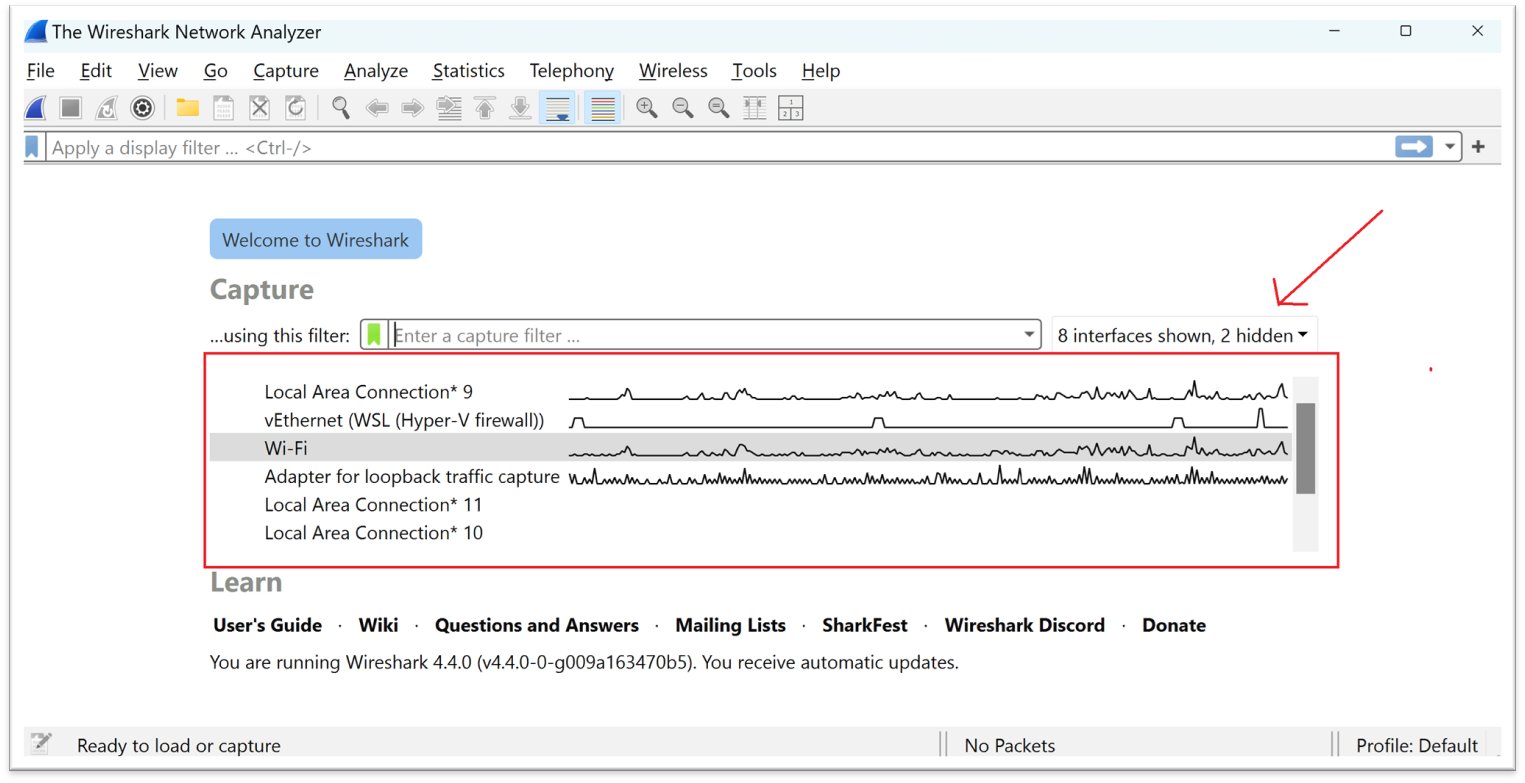This screenshot has height=783, width=1525.
Task: Open the Telephony menu
Action: point(571,70)
